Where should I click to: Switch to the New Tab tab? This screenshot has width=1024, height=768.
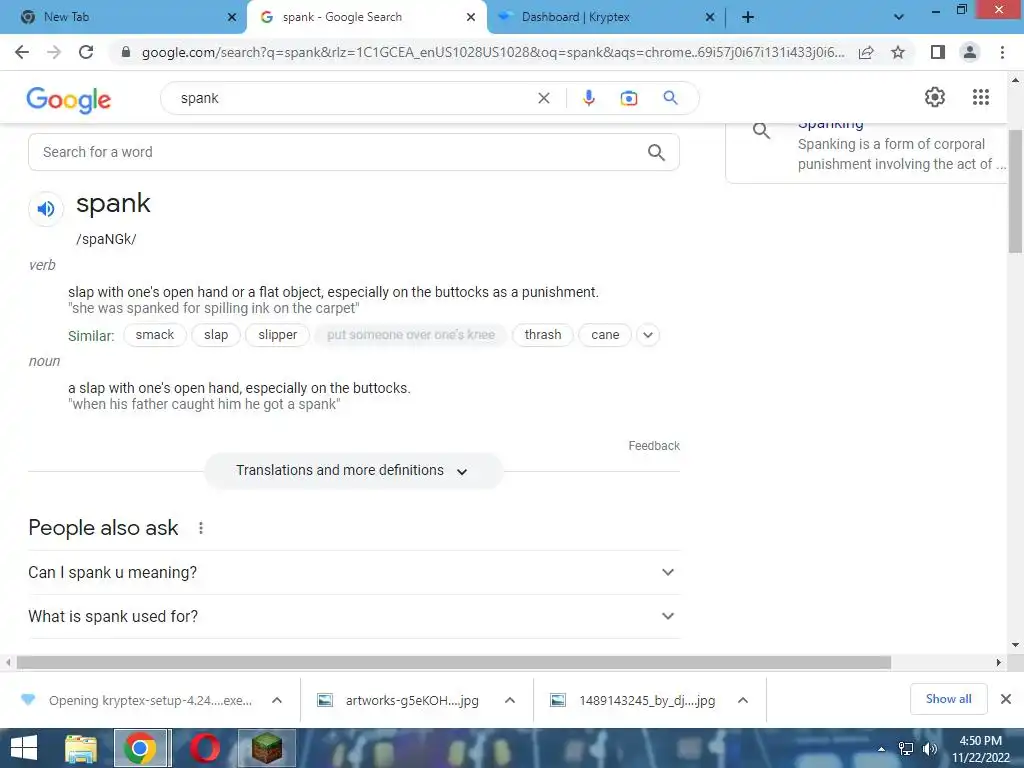point(122,17)
